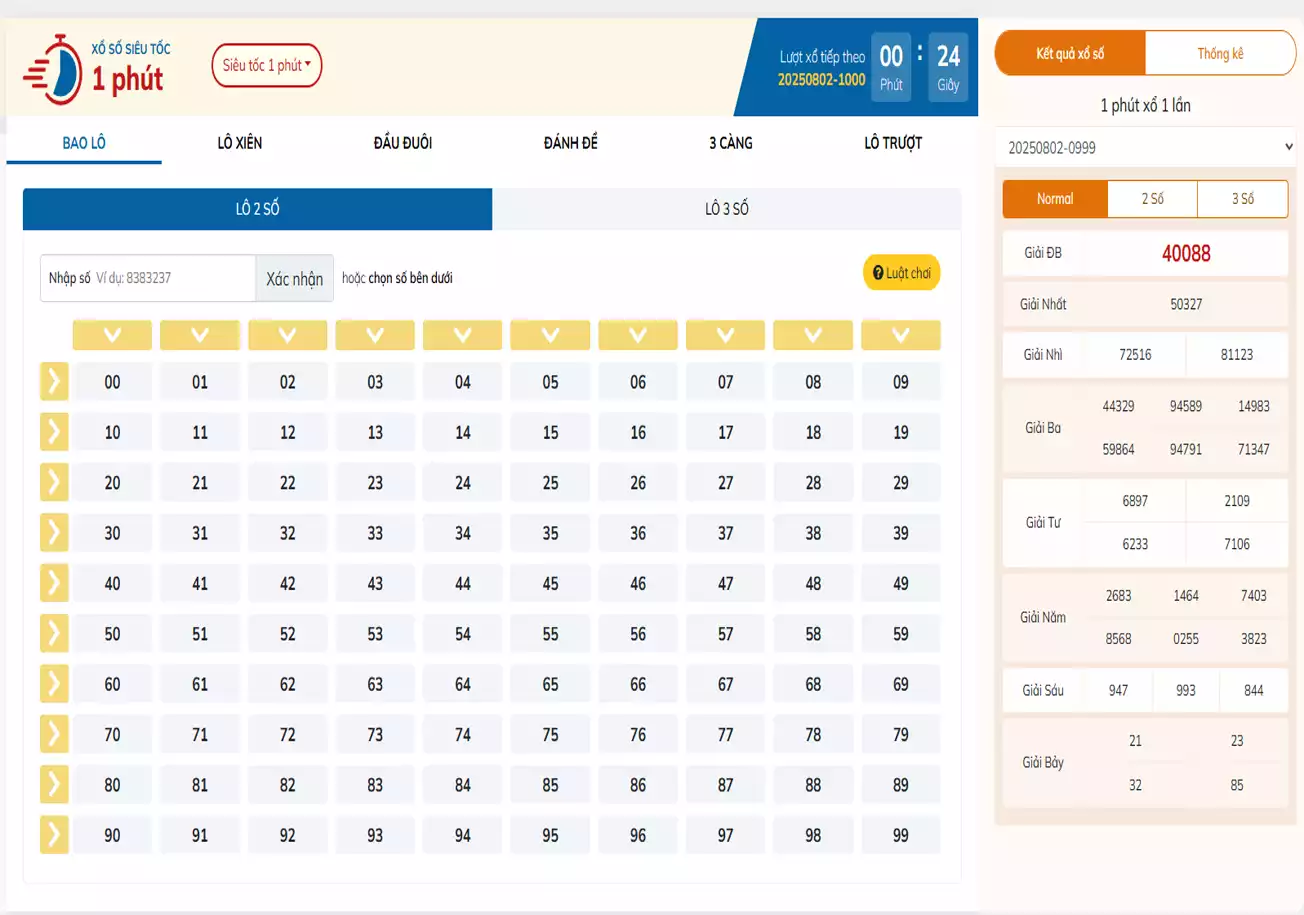Switch to ĐẦU ĐUÔI tab

pyautogui.click(x=403, y=143)
